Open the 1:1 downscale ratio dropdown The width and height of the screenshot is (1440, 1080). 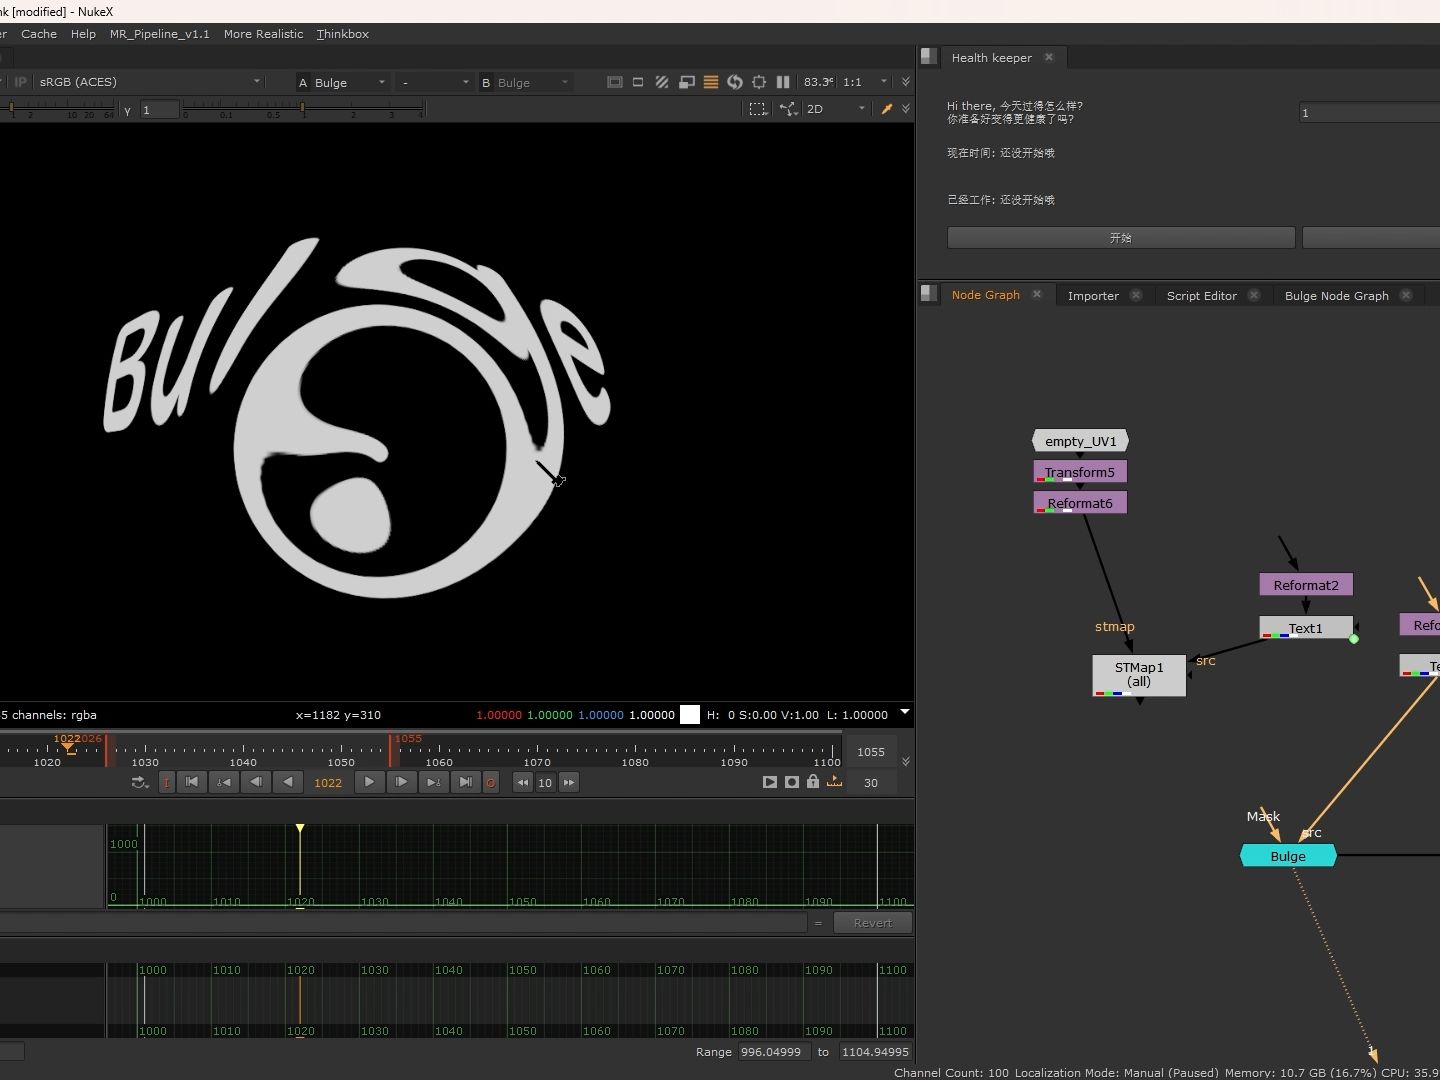[x=865, y=82]
